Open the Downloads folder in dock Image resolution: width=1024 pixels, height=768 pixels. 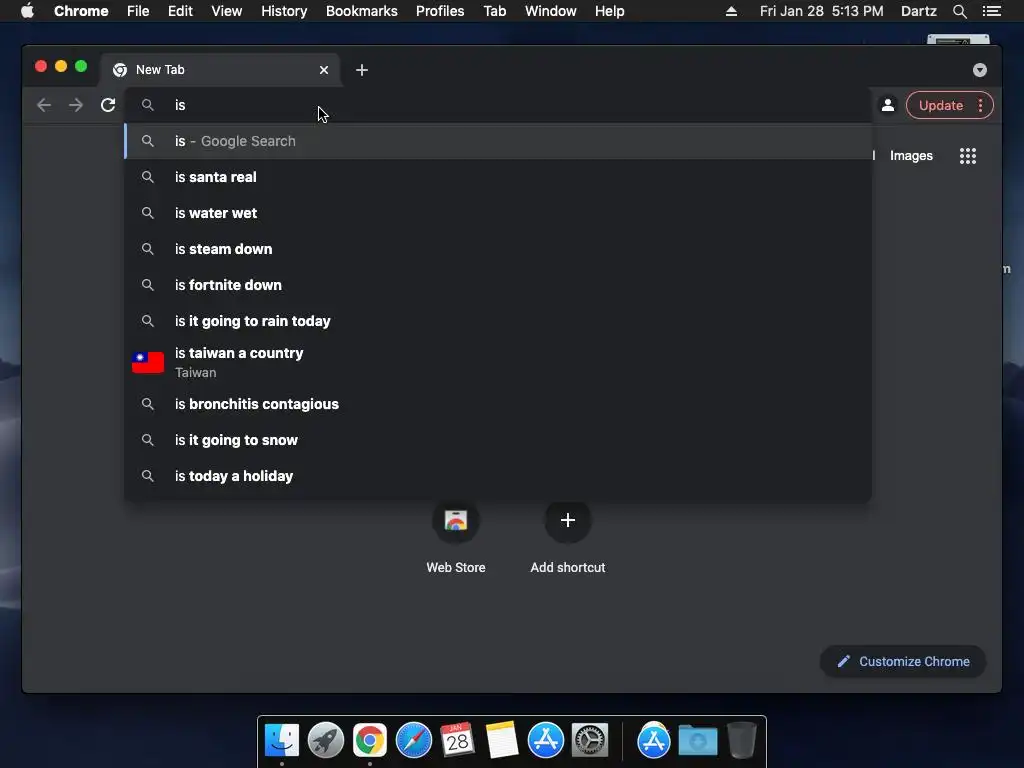coord(697,741)
